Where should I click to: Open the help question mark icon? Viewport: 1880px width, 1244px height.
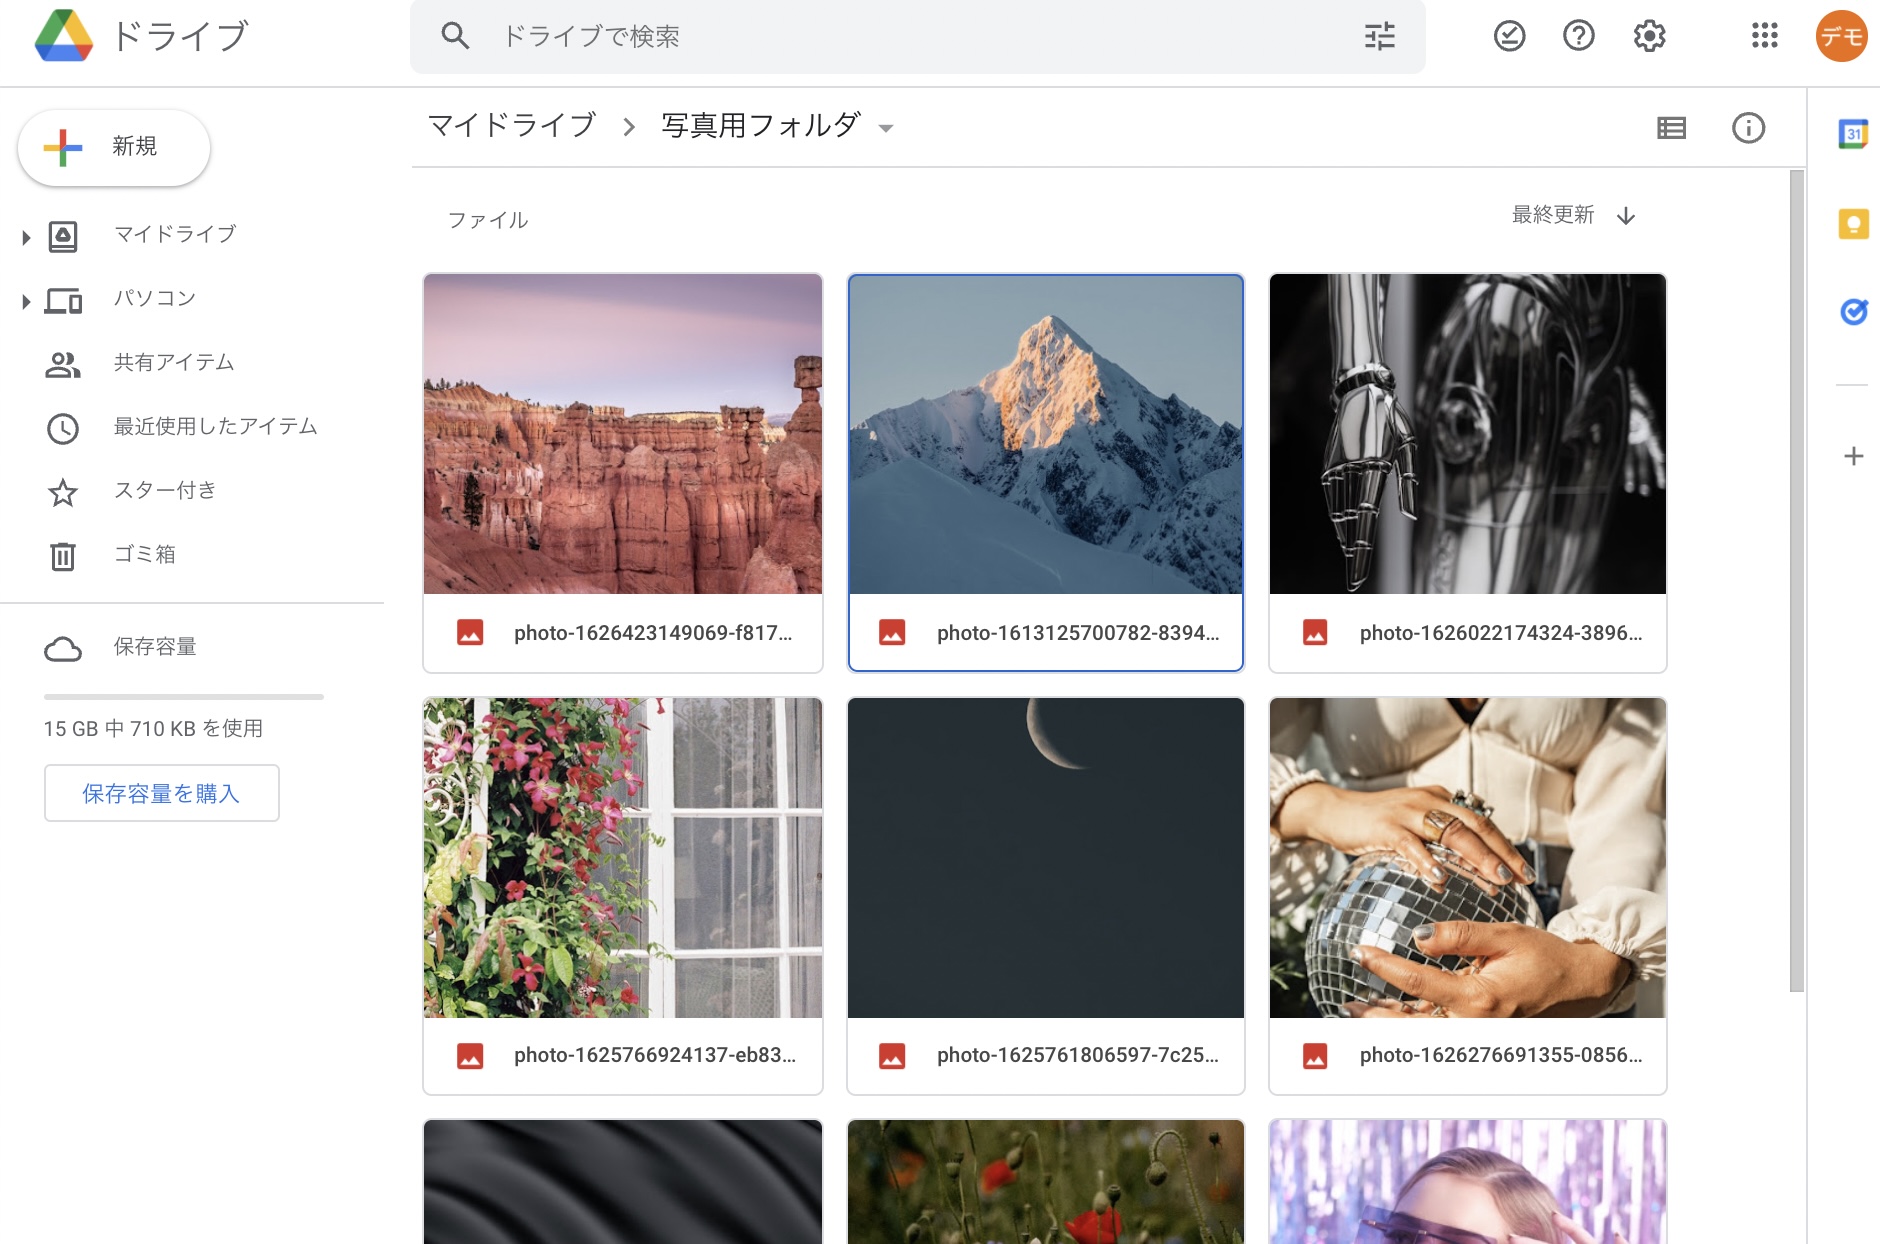[x=1578, y=37]
